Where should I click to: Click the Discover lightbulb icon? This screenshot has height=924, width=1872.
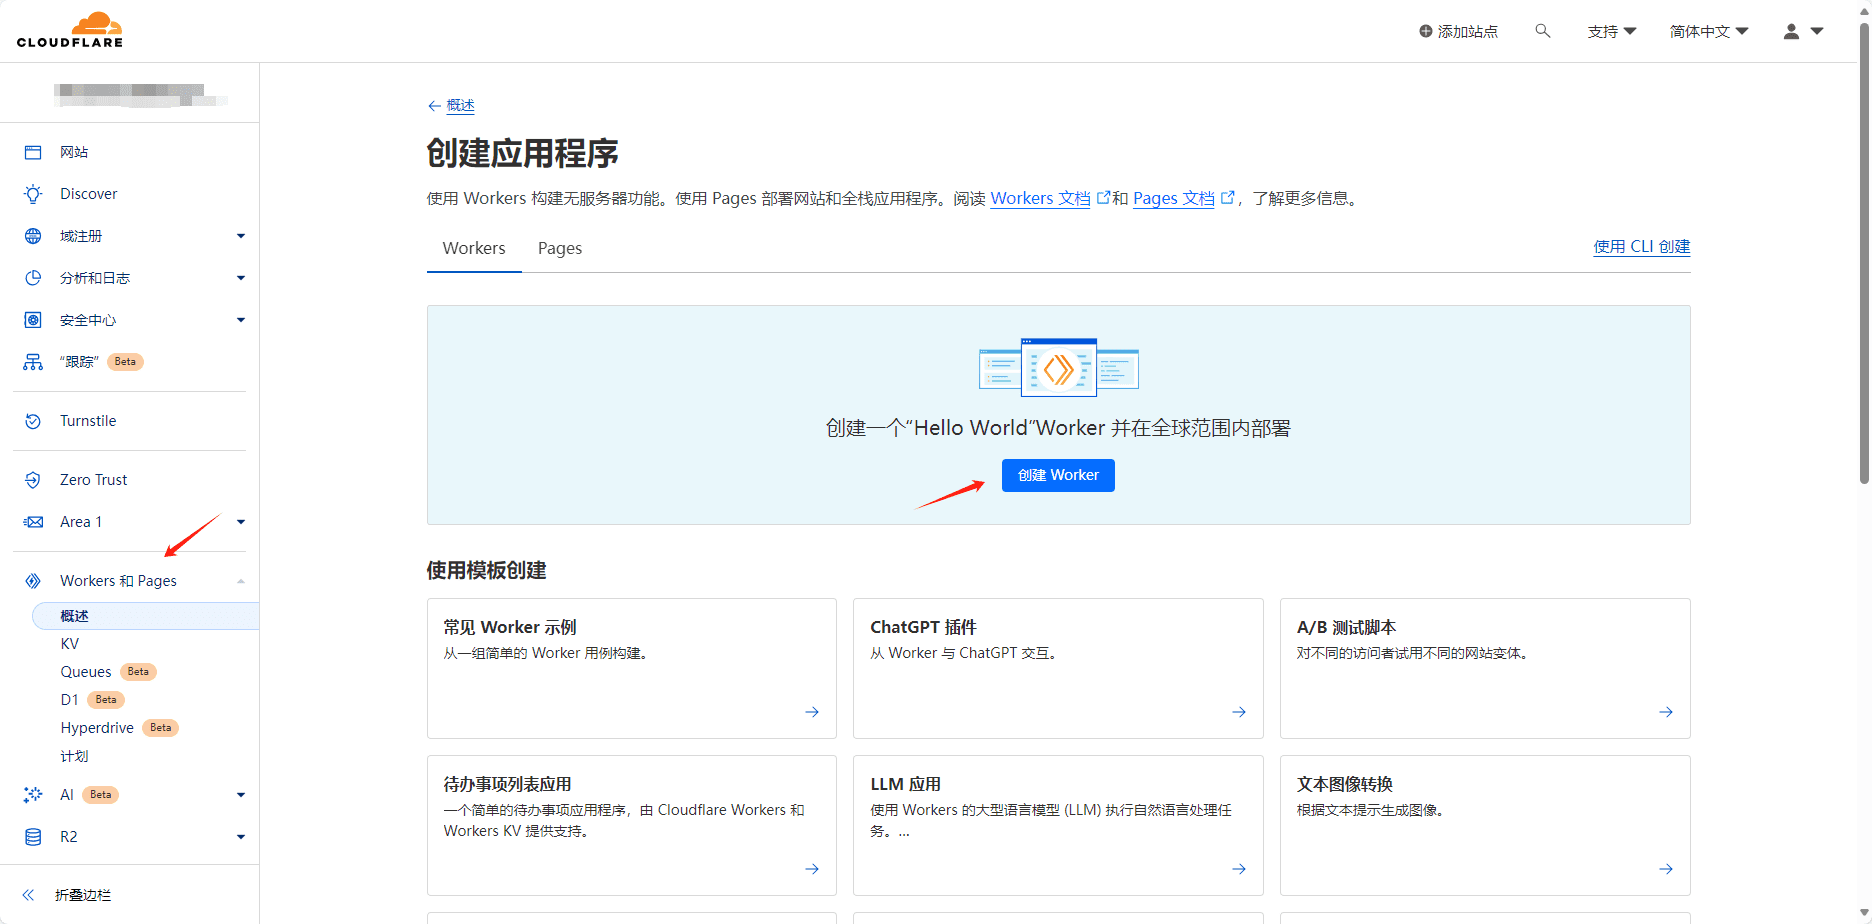(33, 194)
